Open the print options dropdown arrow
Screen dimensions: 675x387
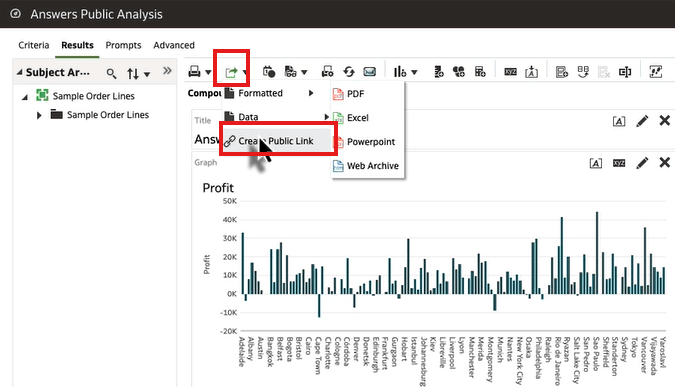pos(208,72)
